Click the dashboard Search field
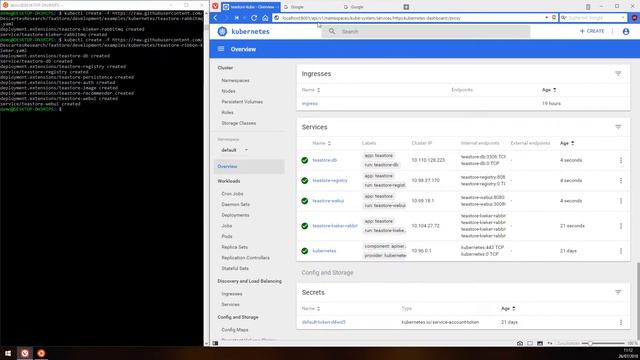Image resolution: width=640 pixels, height=360 pixels. point(426,31)
